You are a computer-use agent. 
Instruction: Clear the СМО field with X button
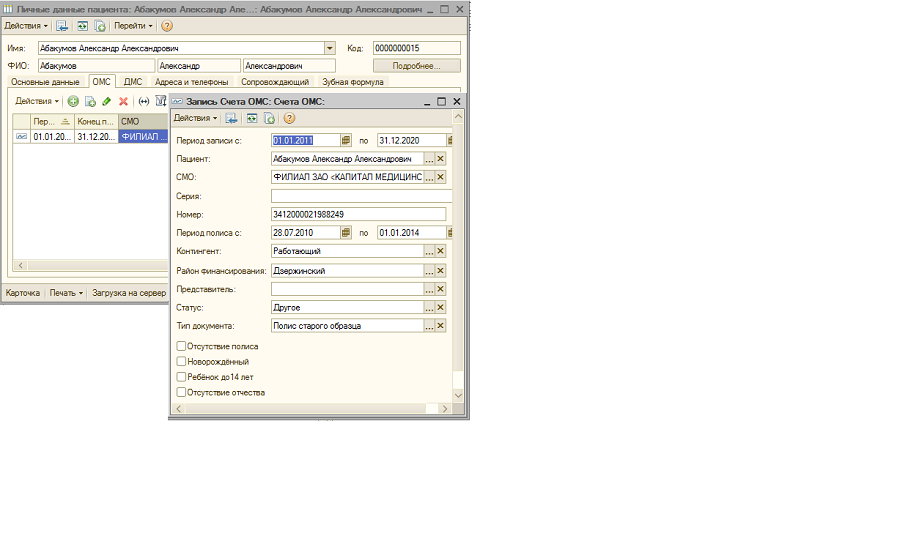pos(440,177)
